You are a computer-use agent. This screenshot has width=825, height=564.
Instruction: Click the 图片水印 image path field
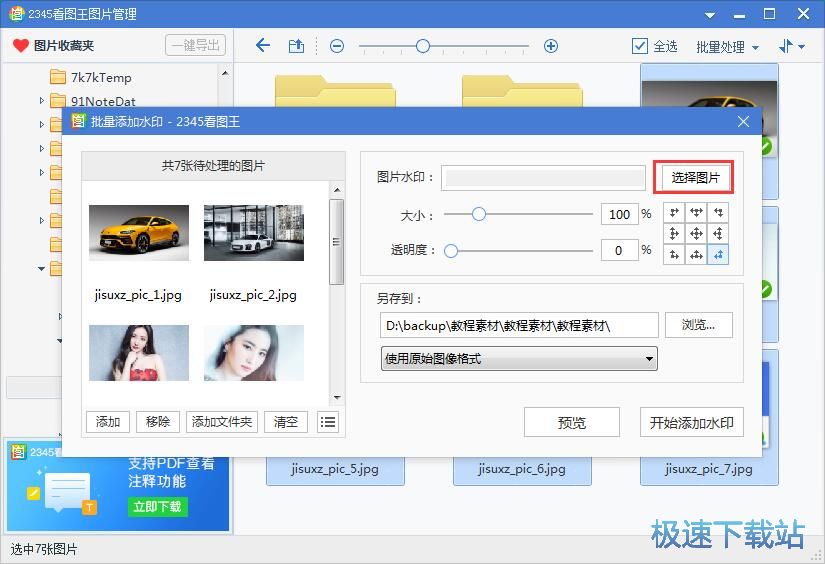(x=543, y=177)
